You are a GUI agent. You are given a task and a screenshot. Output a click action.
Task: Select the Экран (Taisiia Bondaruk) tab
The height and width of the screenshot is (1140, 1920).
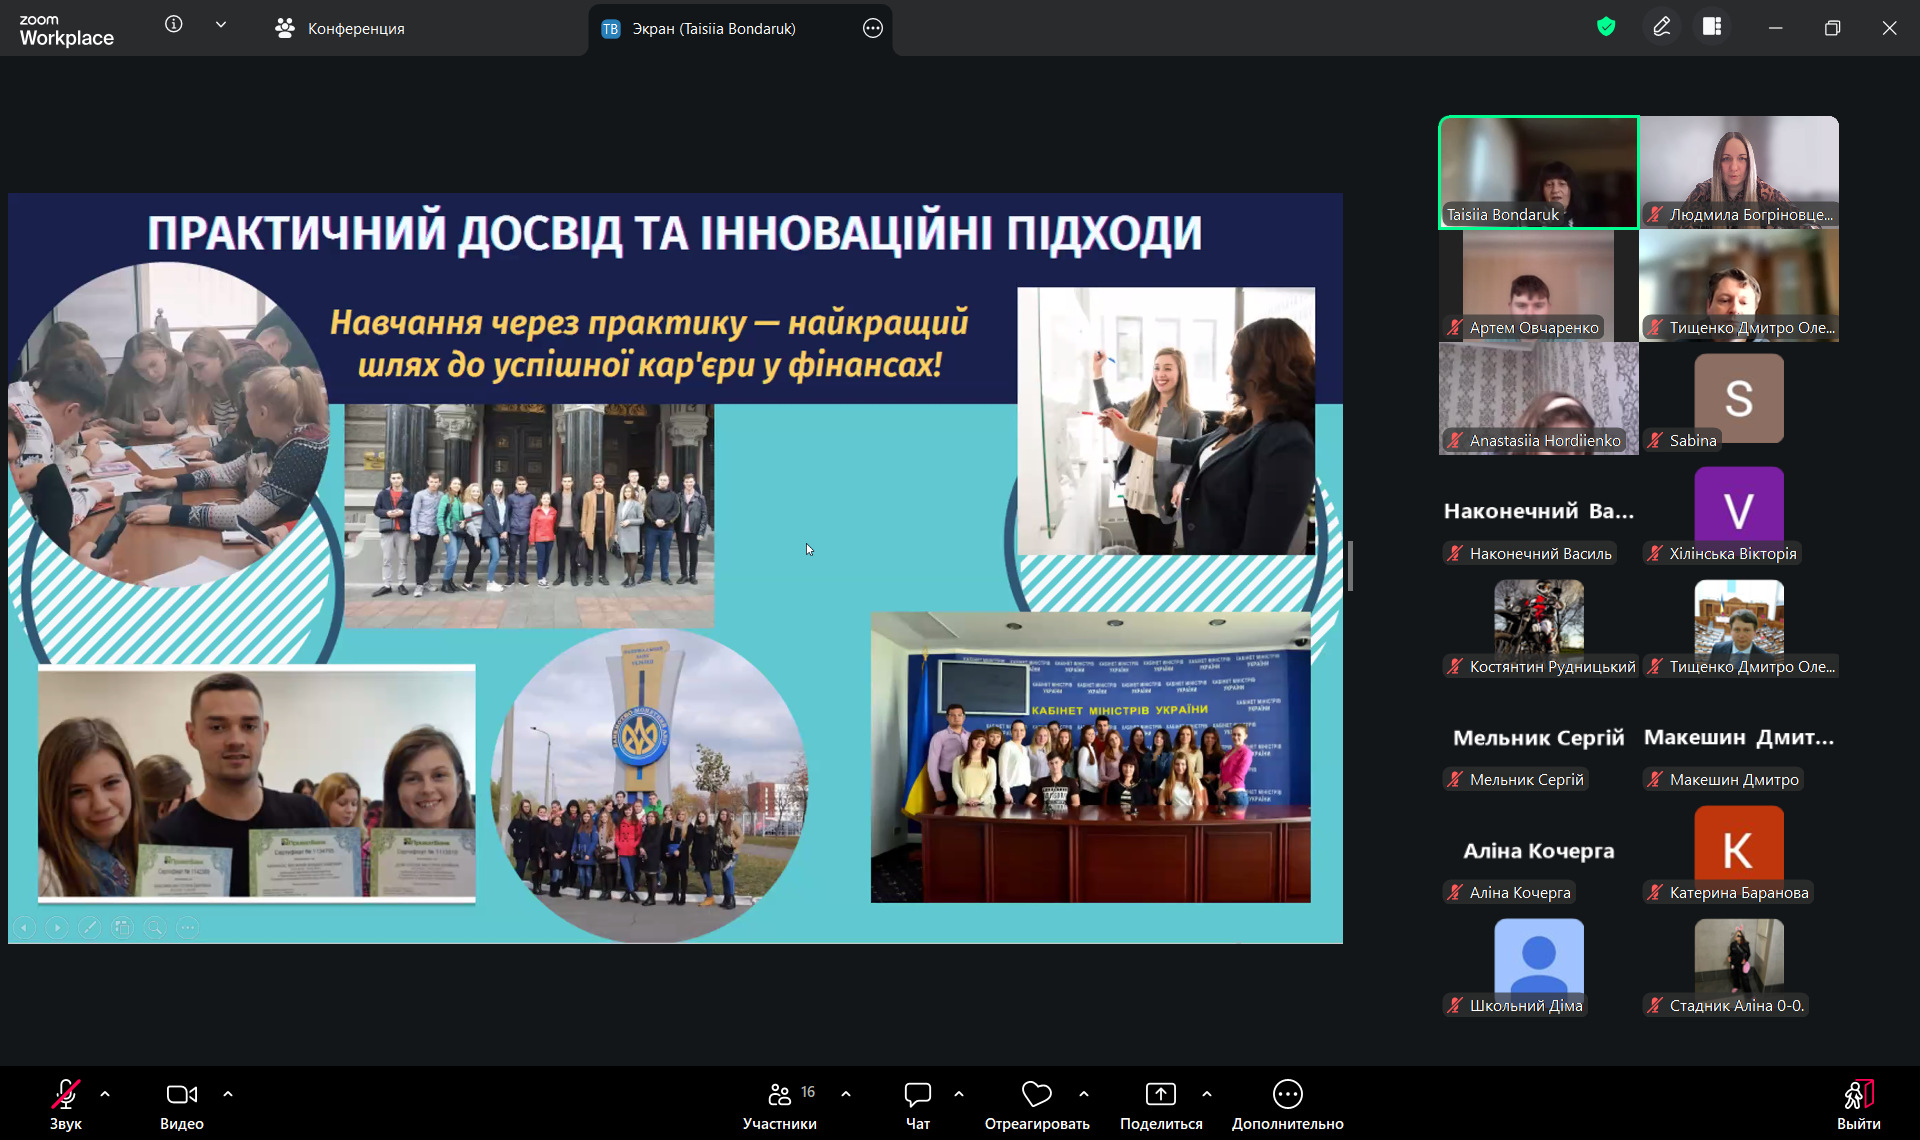click(x=713, y=28)
